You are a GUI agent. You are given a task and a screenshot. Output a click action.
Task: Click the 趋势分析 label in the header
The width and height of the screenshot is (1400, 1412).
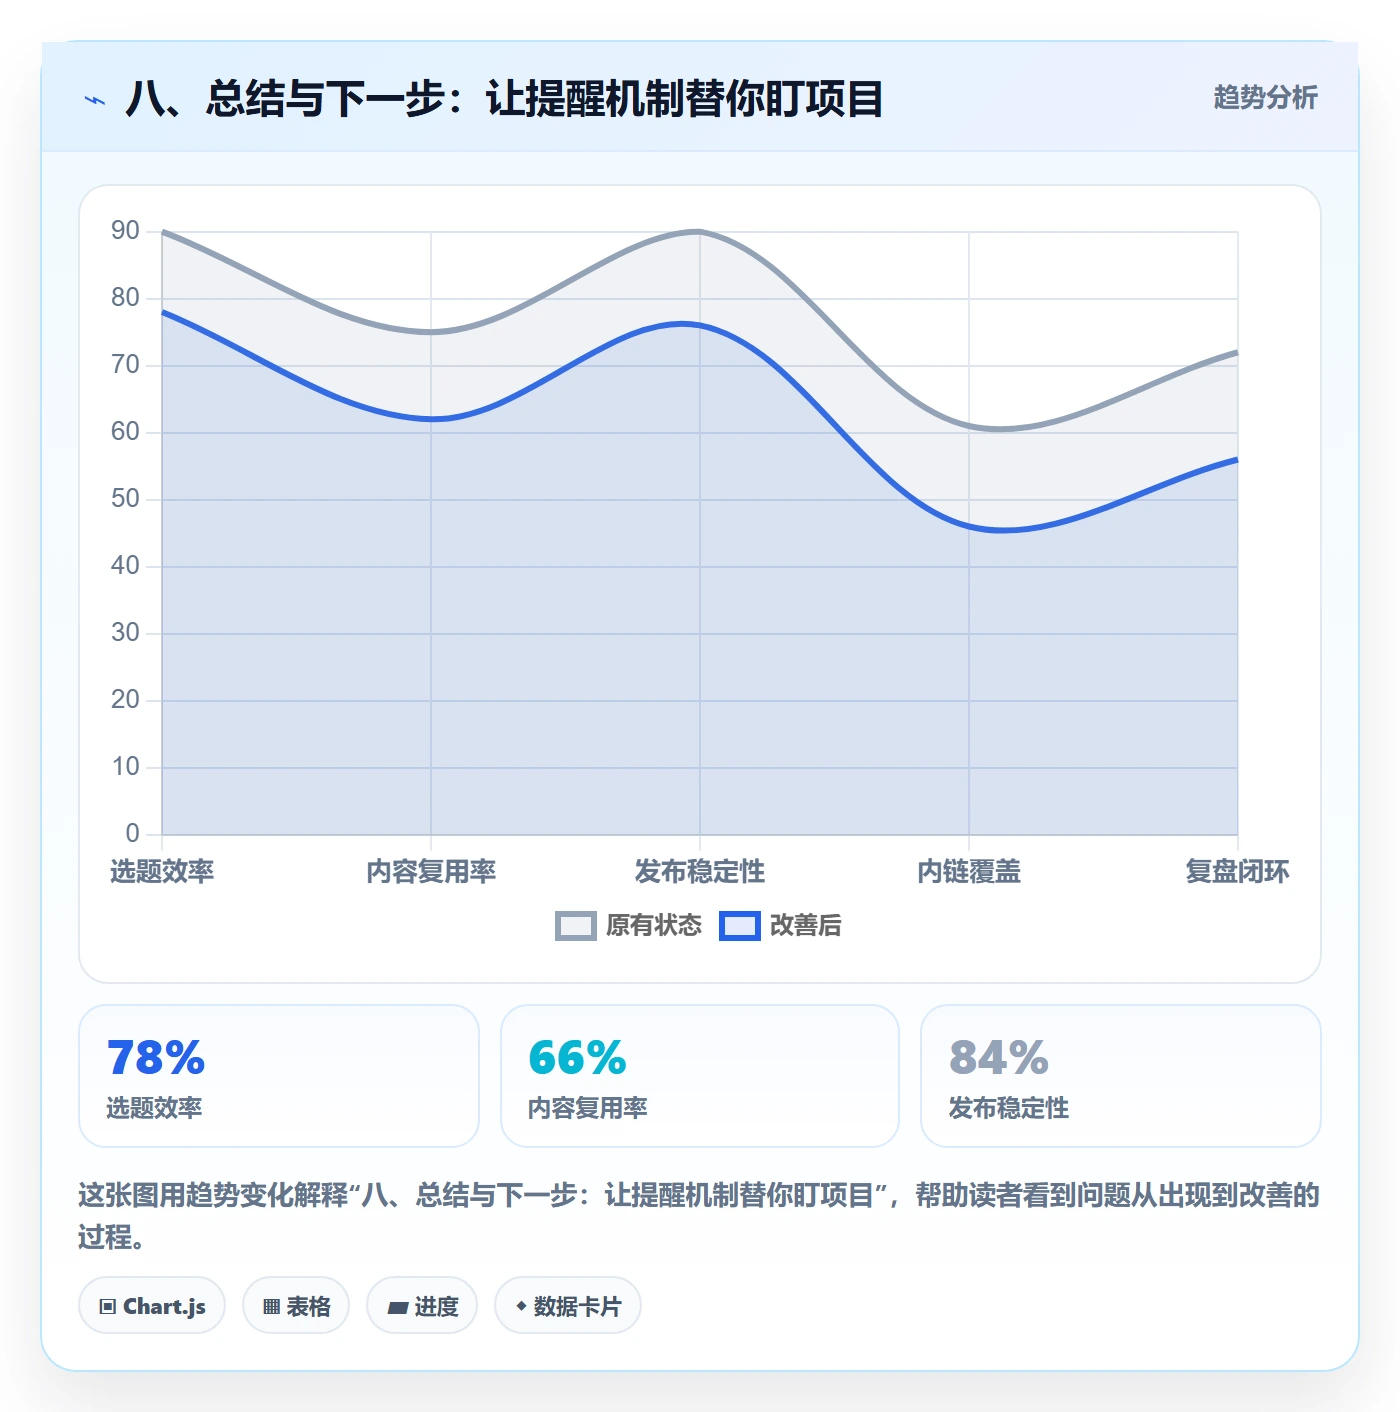[1265, 98]
